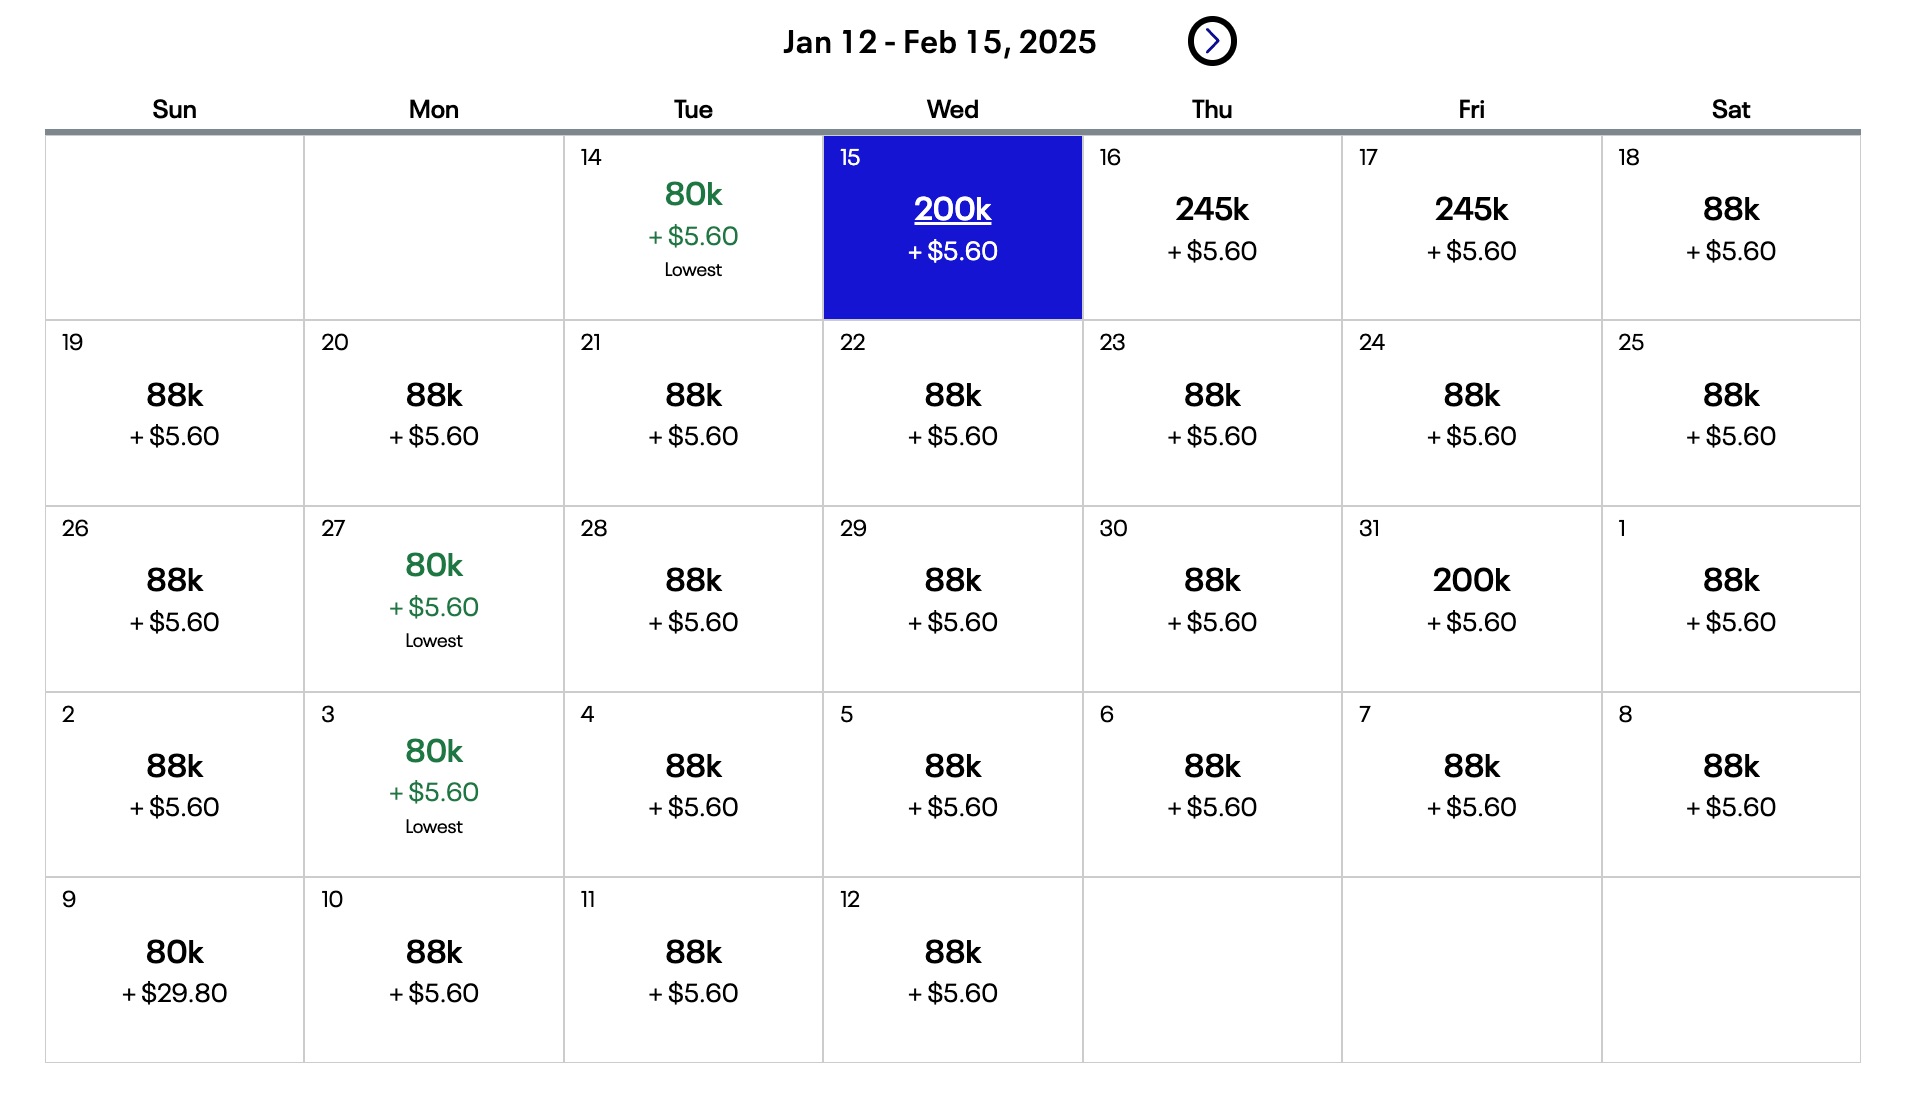Choose February 3 showing lowest 80k fare
The height and width of the screenshot is (1096, 1906).
pos(433,784)
